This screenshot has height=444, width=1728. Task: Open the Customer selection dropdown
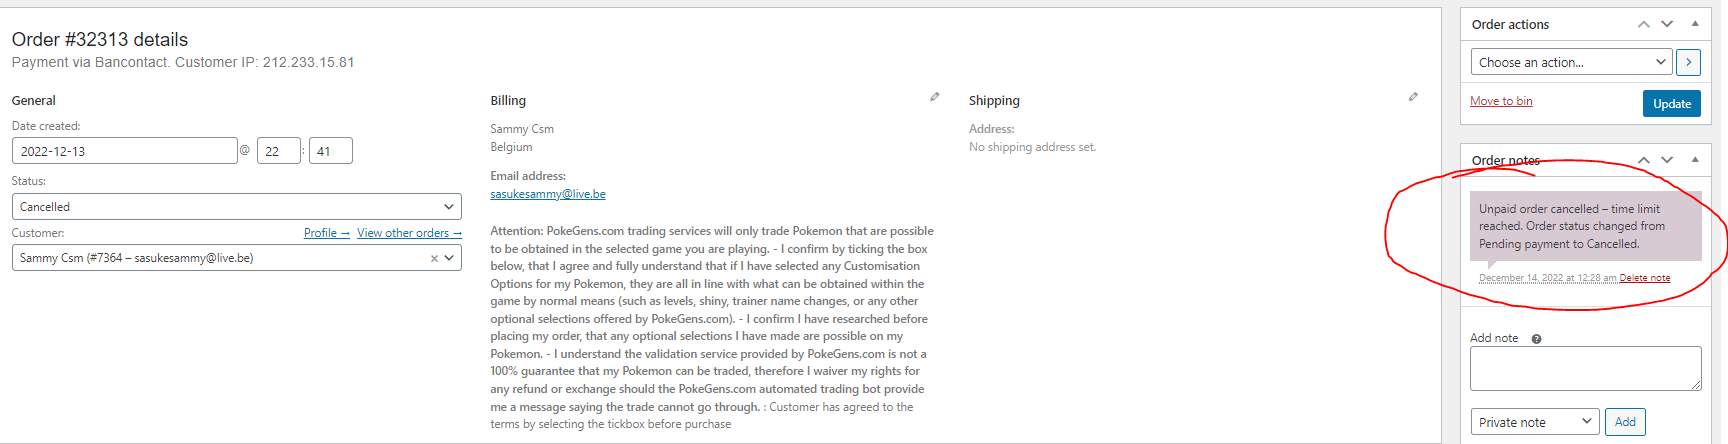[236, 258]
